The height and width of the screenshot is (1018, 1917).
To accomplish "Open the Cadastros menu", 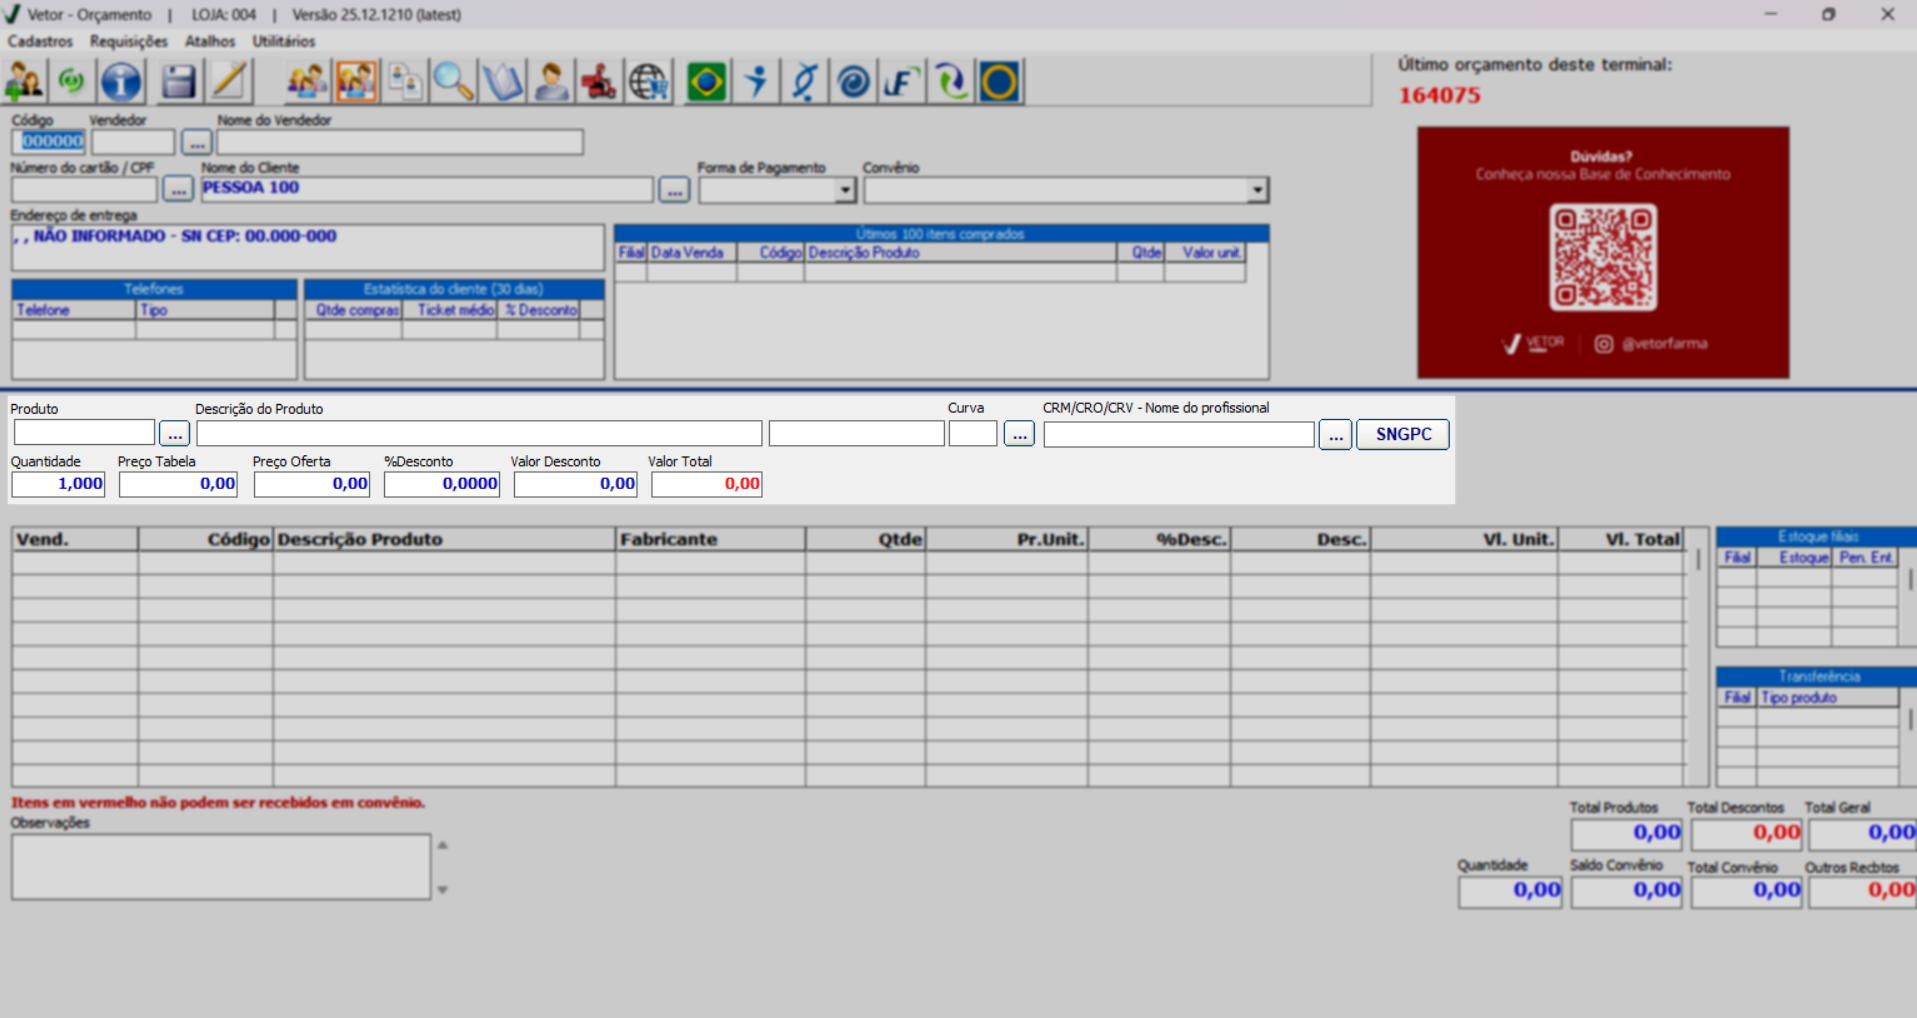I will [40, 41].
